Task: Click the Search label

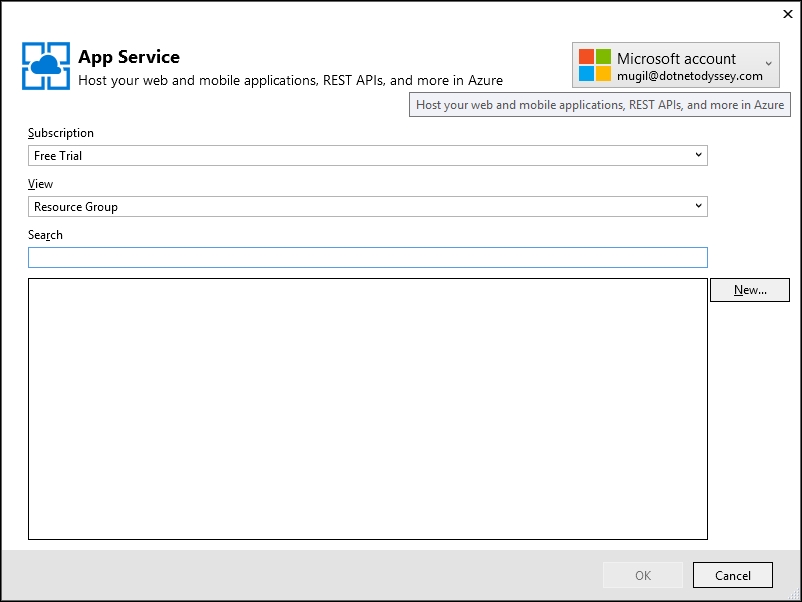Action: tap(45, 235)
